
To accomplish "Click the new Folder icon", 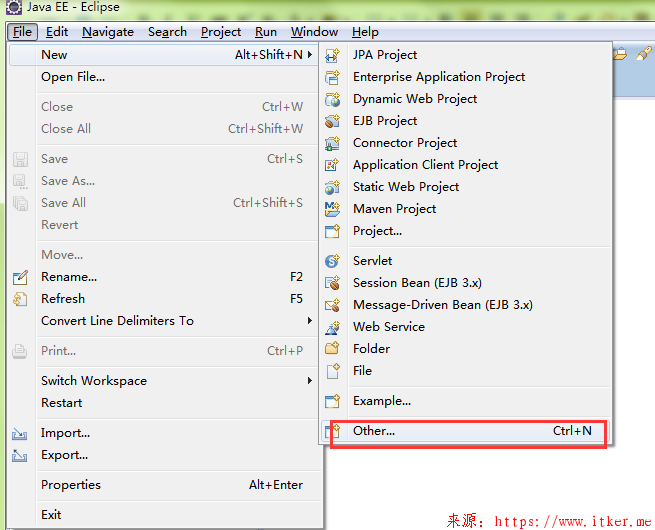I will click(x=333, y=349).
